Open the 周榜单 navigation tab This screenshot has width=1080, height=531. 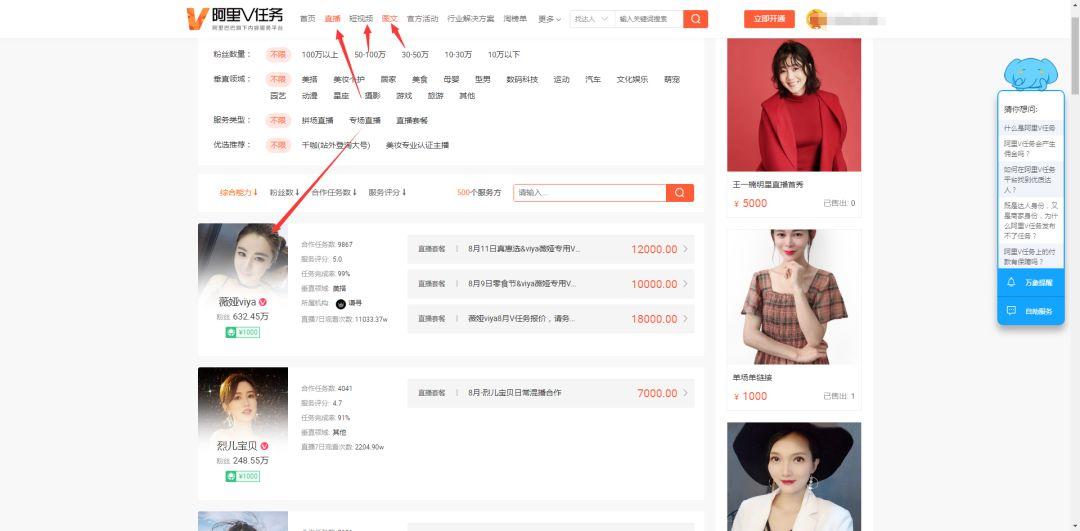coord(515,19)
